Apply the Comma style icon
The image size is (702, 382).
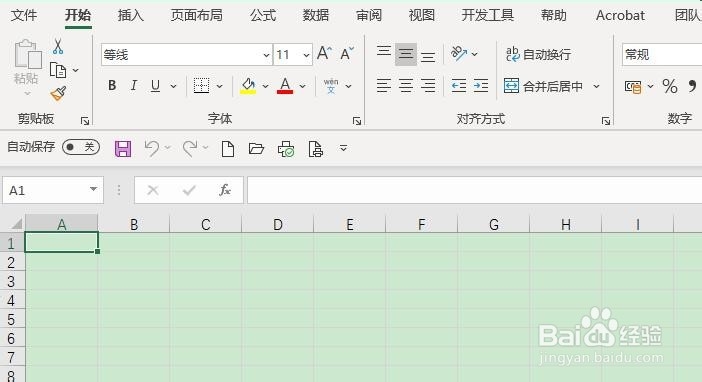[x=692, y=86]
